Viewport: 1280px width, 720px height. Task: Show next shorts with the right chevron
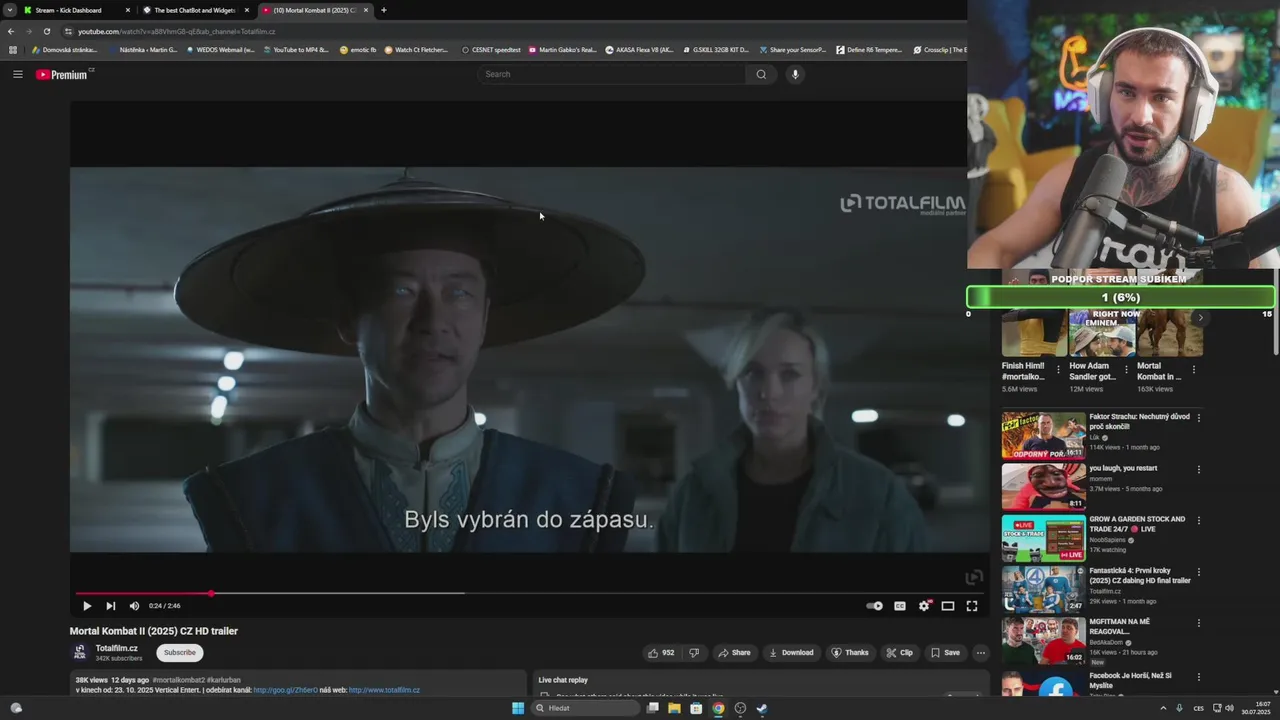coord(1200,318)
